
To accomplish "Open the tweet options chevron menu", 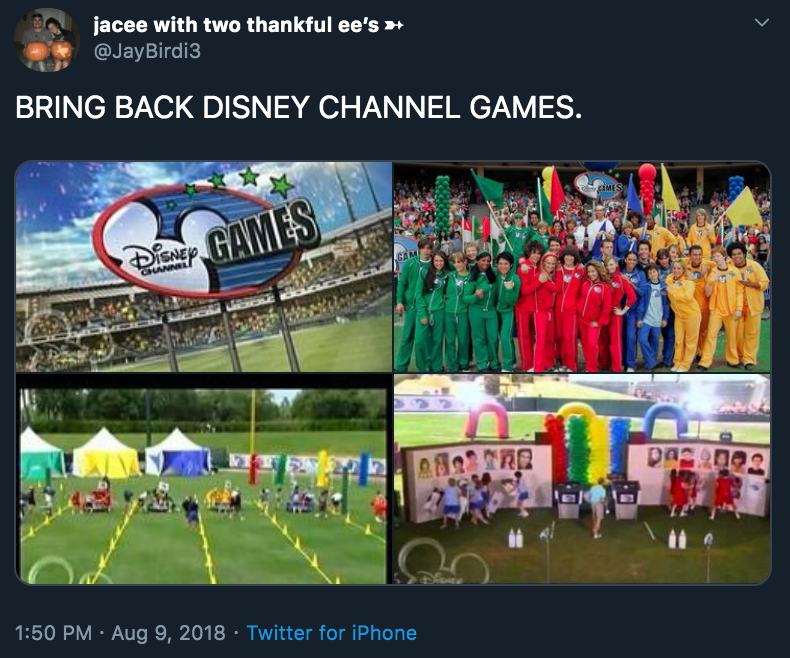I will click(761, 23).
